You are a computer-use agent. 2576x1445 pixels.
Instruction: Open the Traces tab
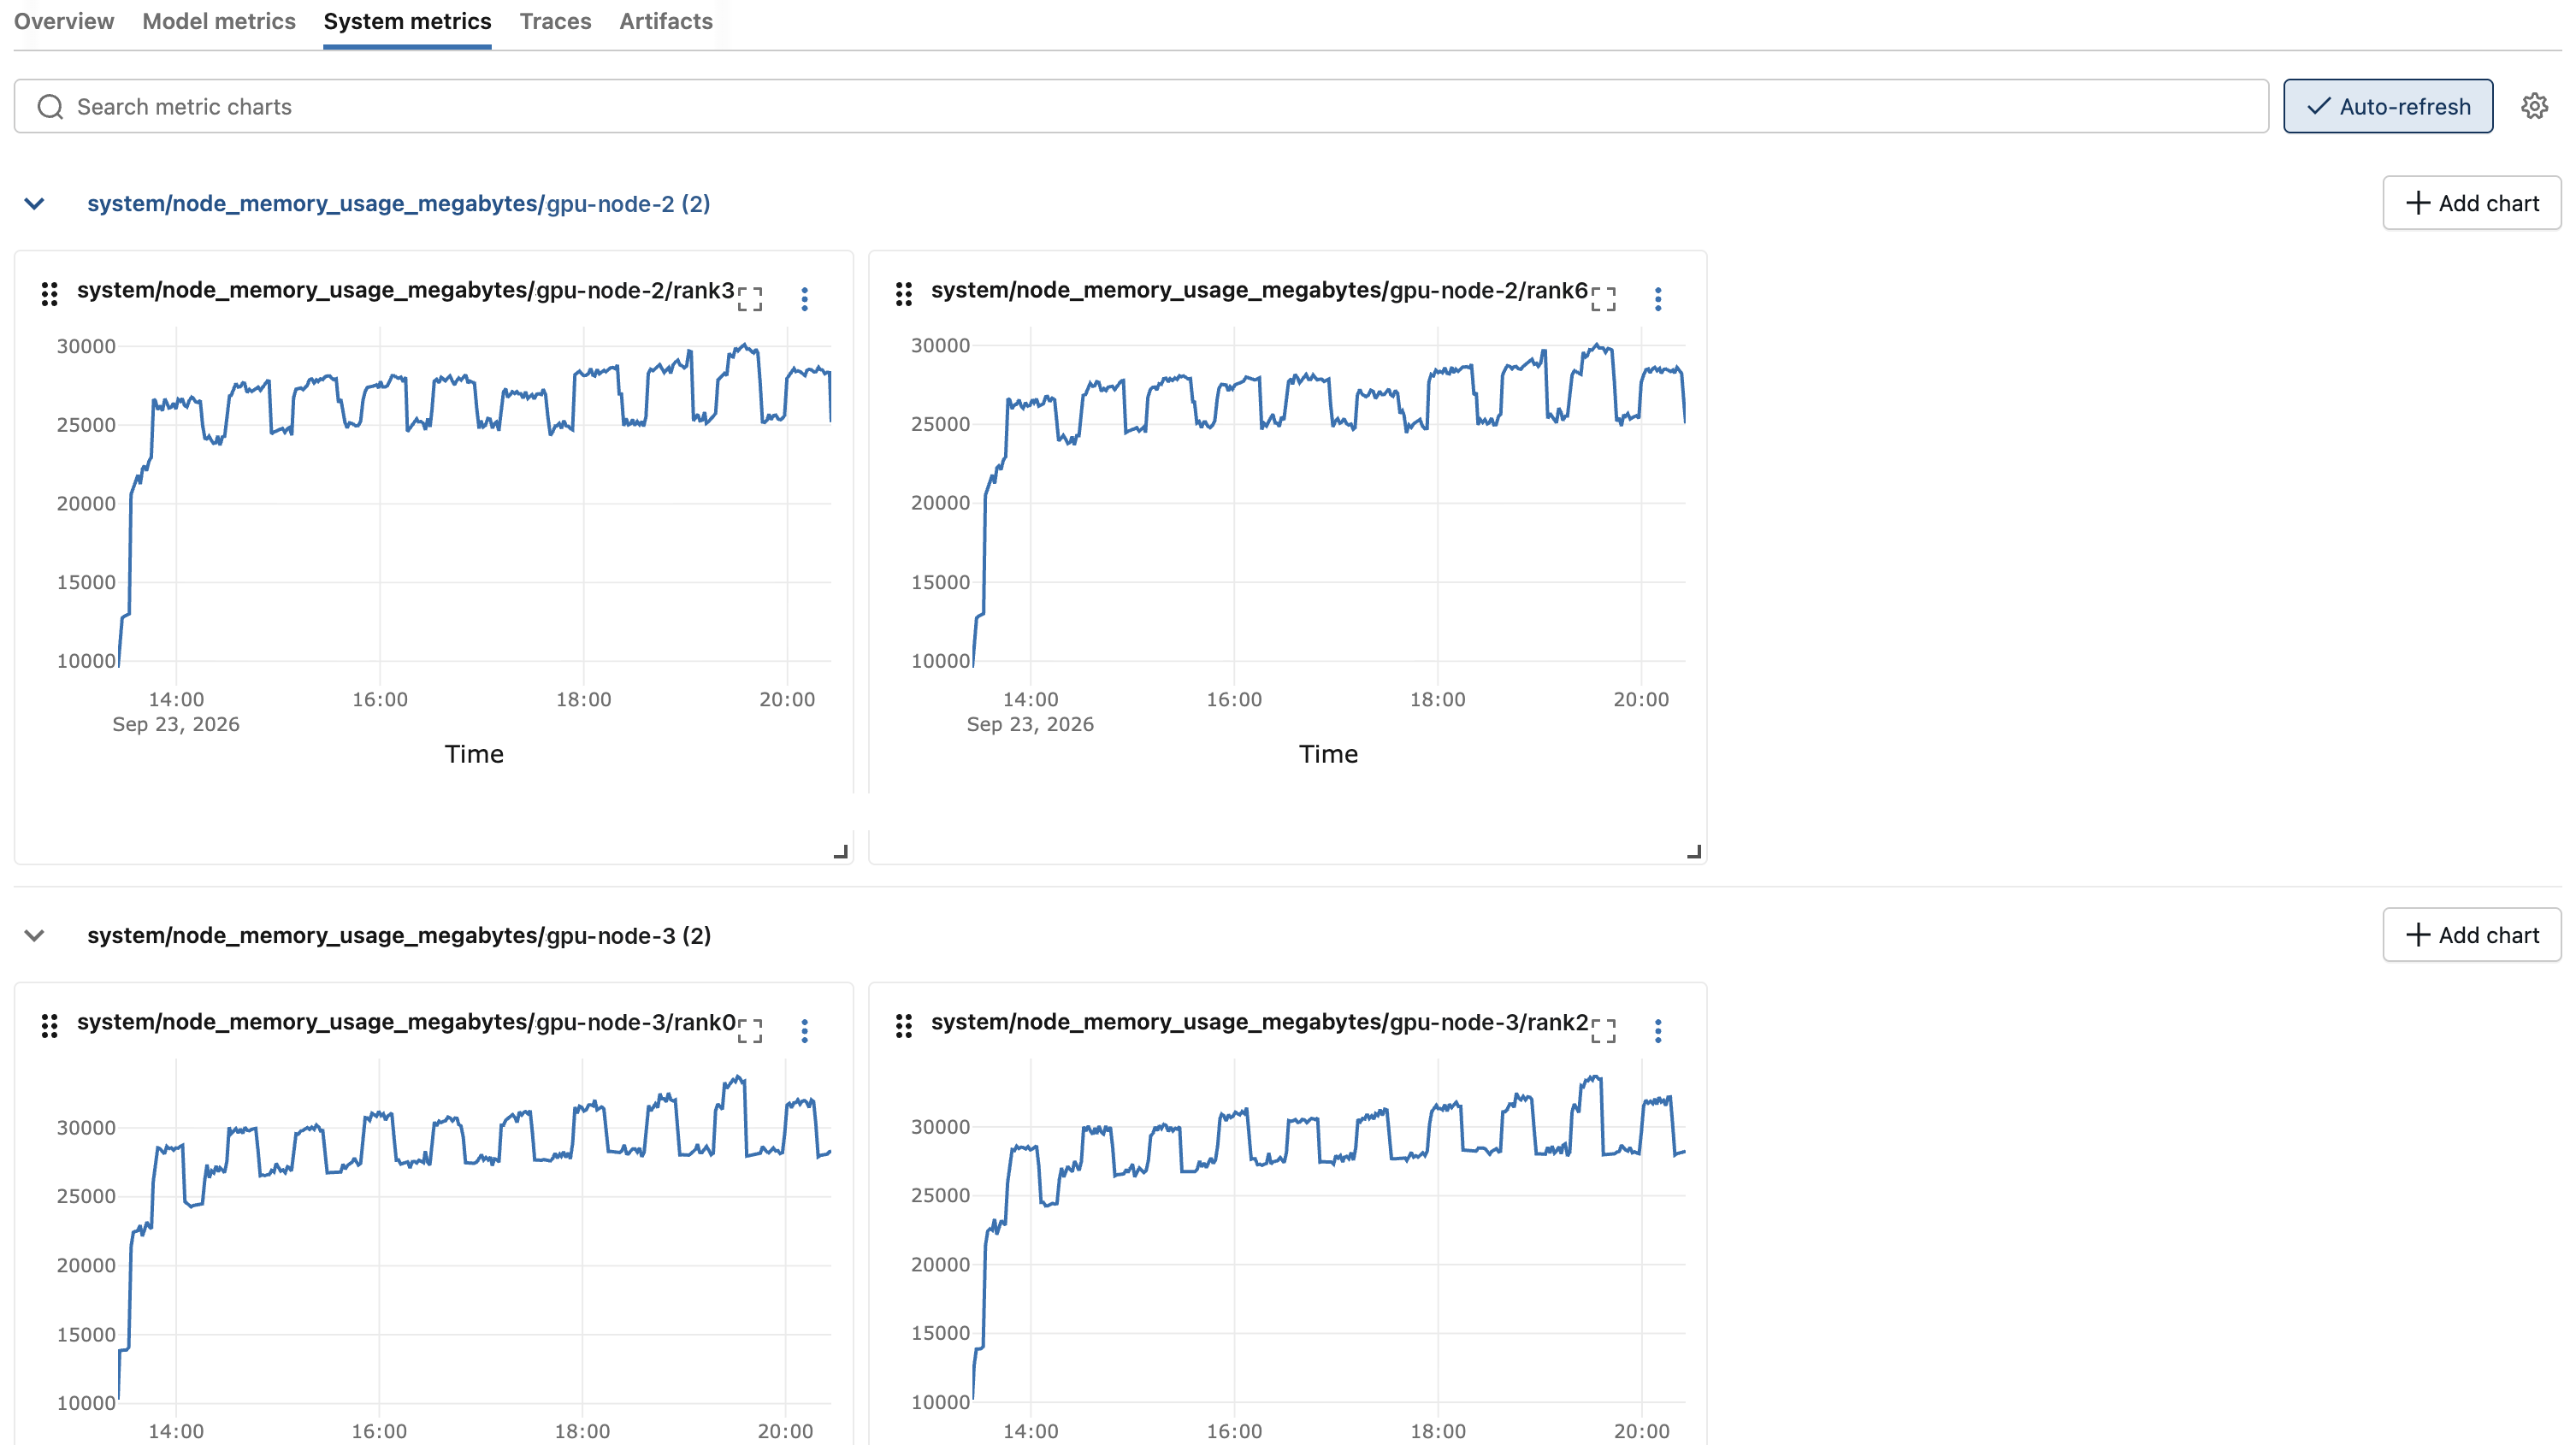(555, 21)
